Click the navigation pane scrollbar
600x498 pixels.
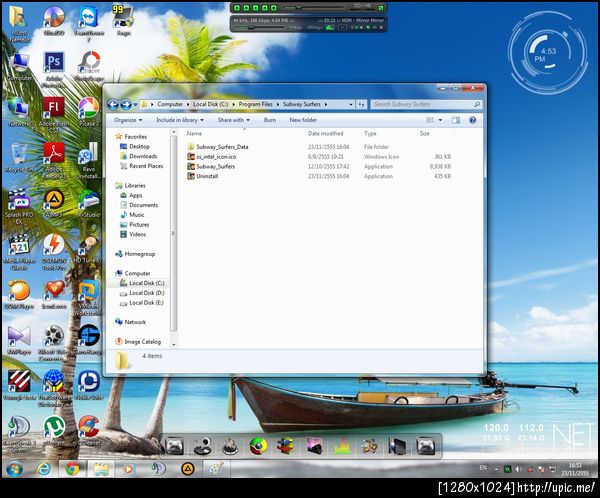tap(173, 233)
